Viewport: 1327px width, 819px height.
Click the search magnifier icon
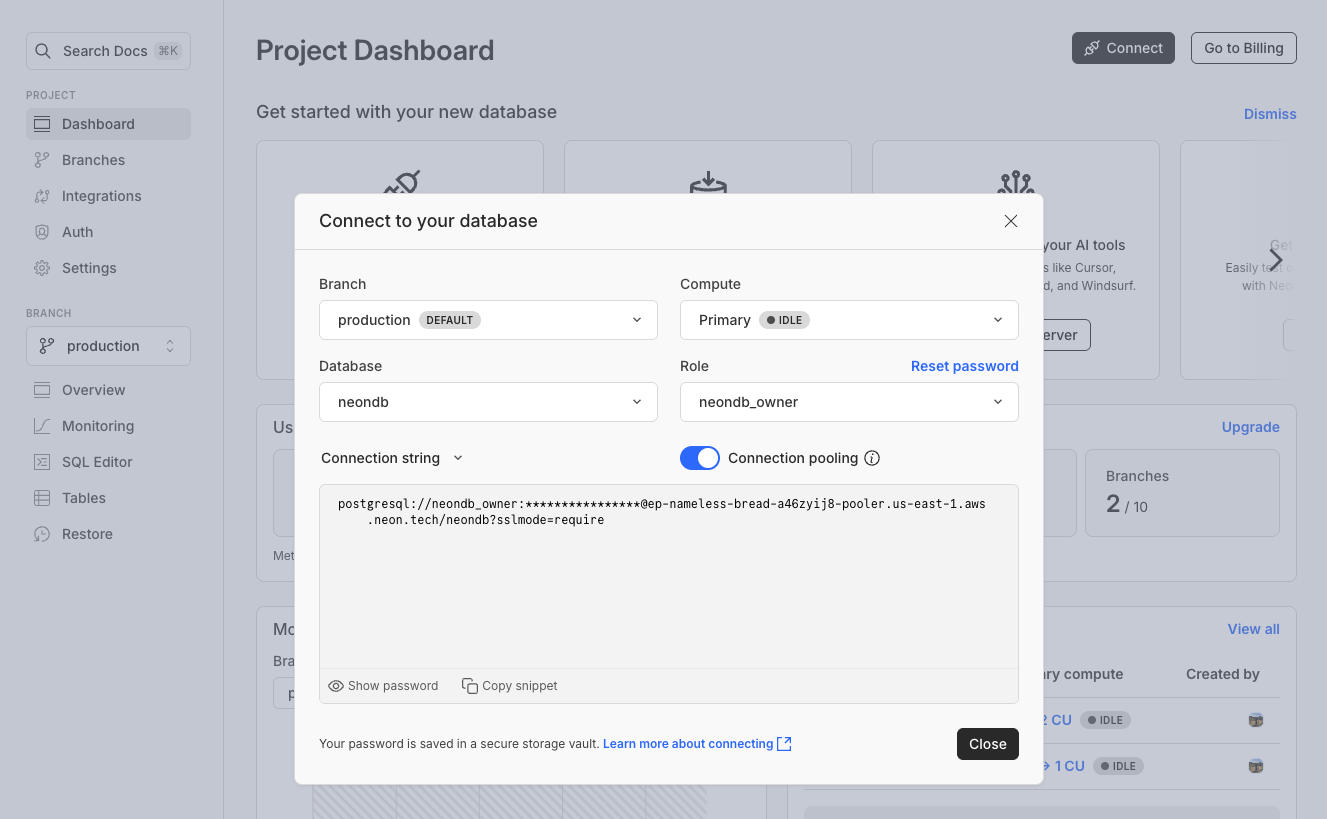point(44,51)
